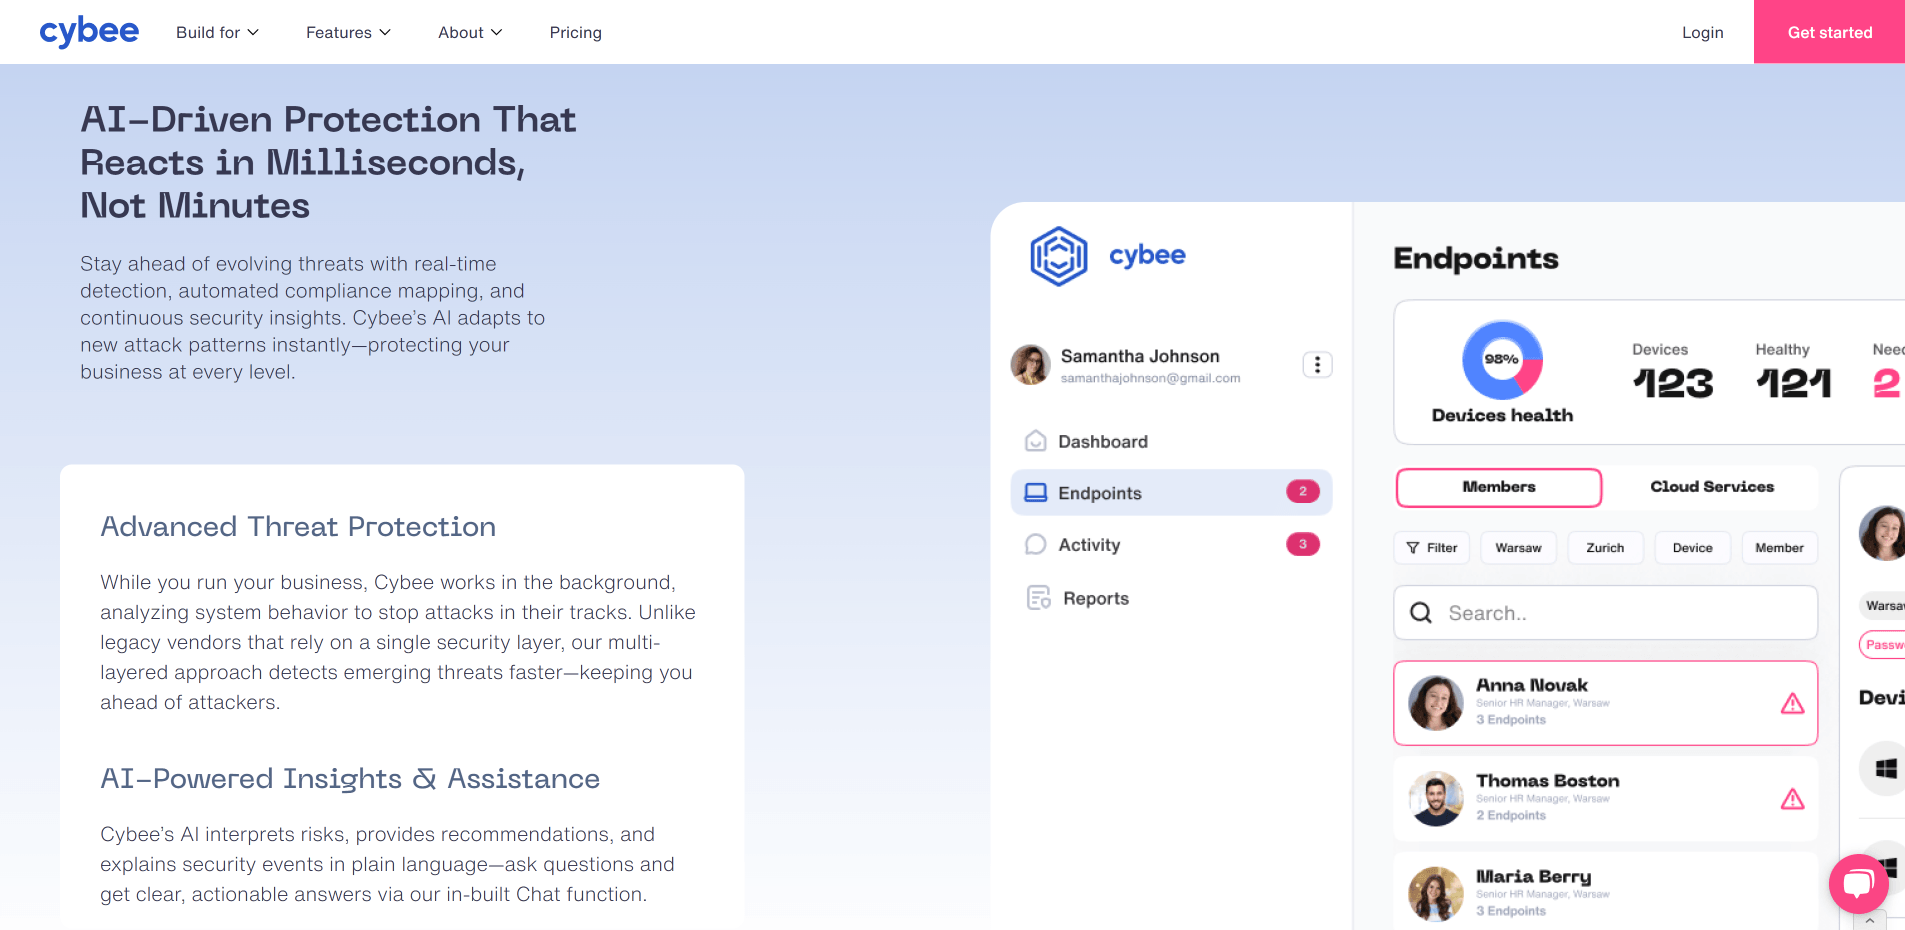Screen dimensions: 1905x930
Task: Toggle the Zurich filter chip
Action: [1605, 548]
